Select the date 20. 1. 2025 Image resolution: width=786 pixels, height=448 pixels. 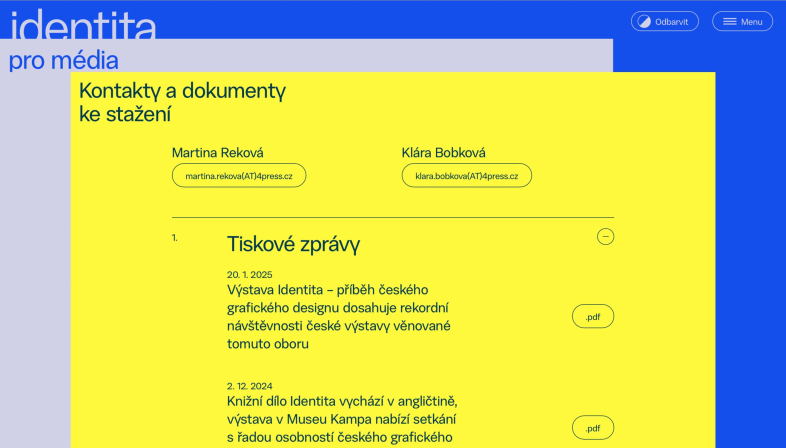point(250,275)
